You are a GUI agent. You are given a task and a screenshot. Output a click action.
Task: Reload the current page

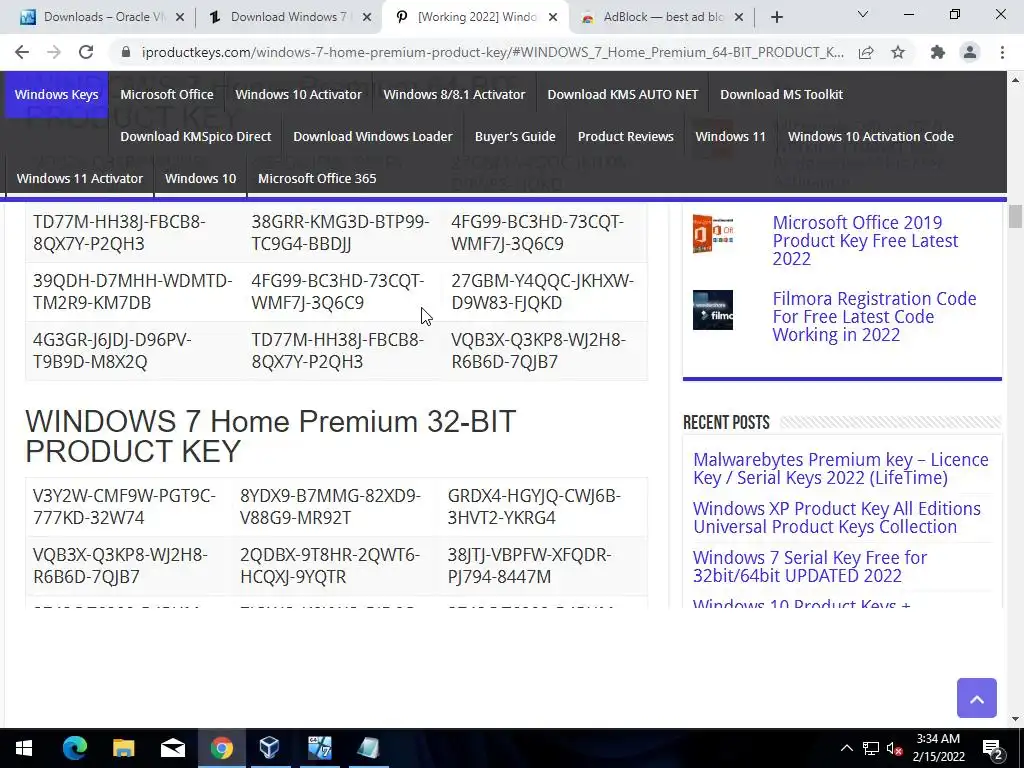tap(86, 52)
